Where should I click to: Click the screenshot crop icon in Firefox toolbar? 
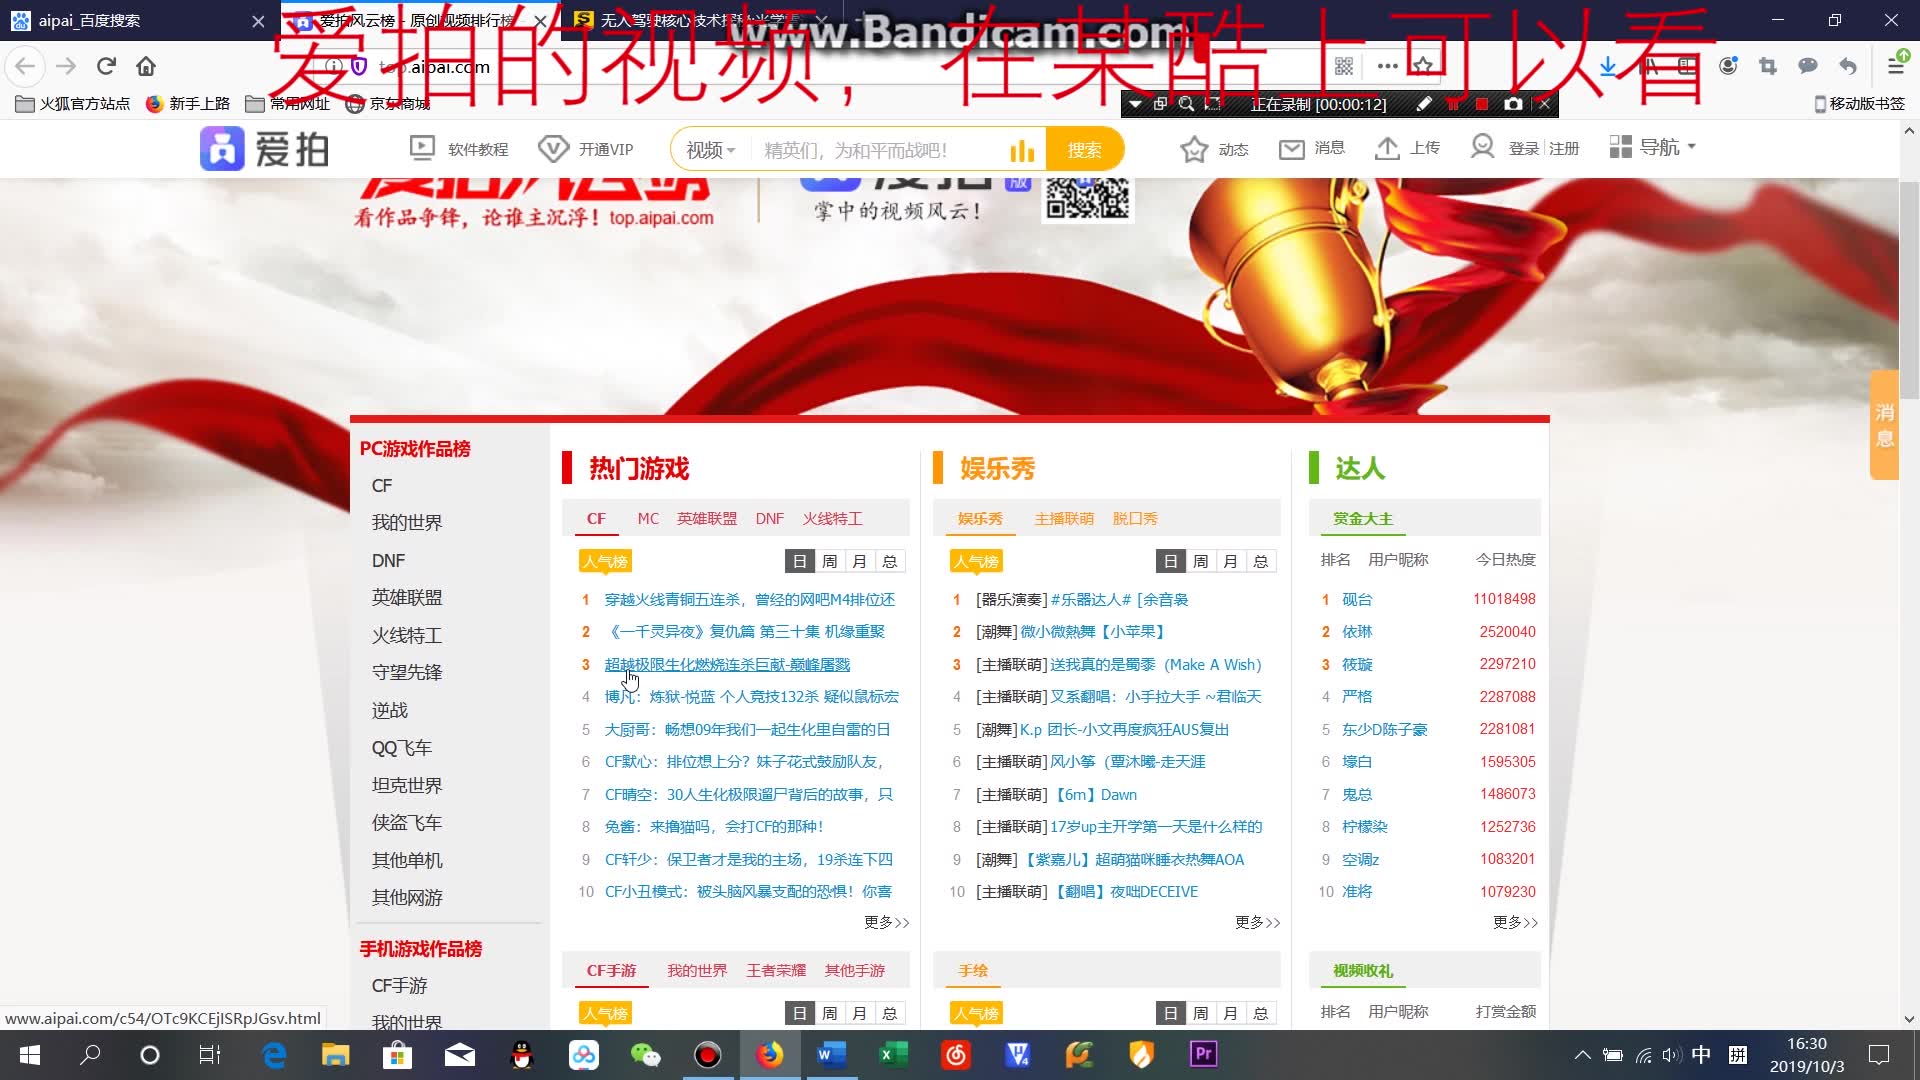click(x=1768, y=66)
